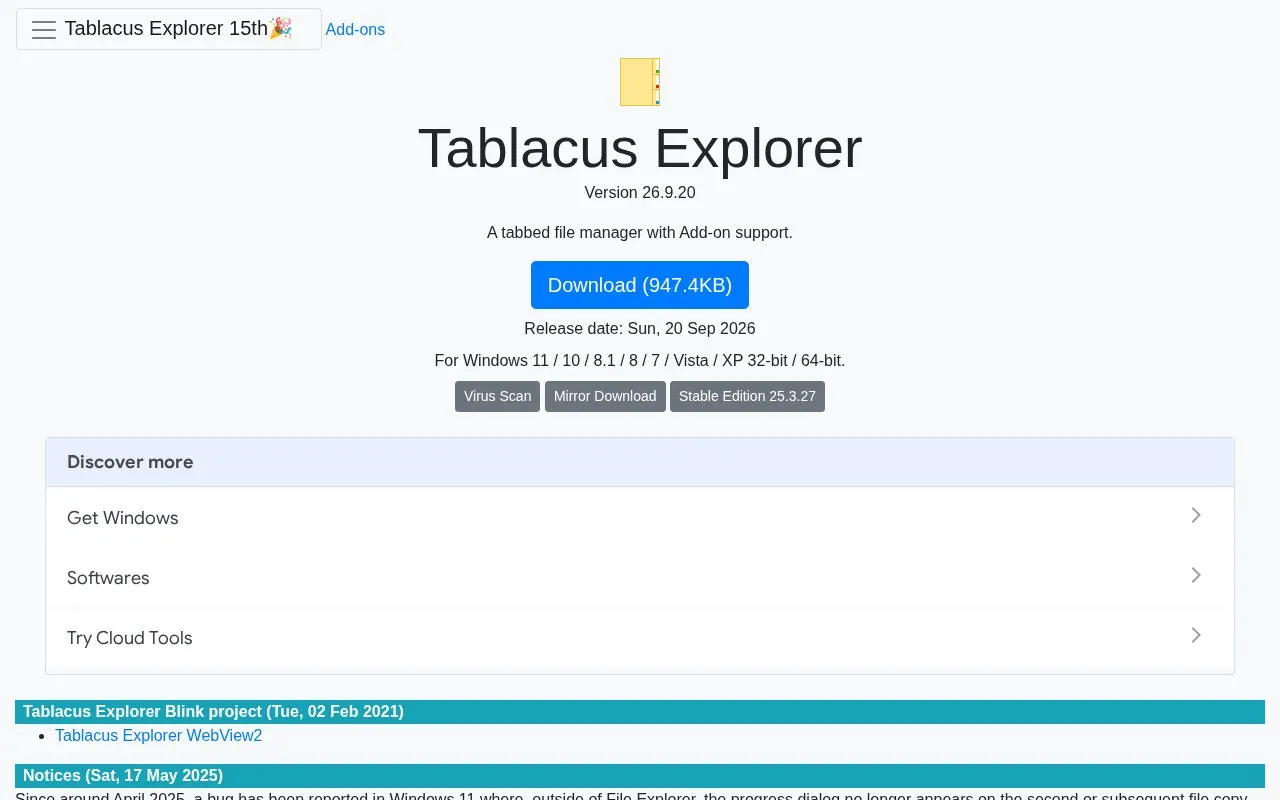Open the Virus Scan page

497,396
